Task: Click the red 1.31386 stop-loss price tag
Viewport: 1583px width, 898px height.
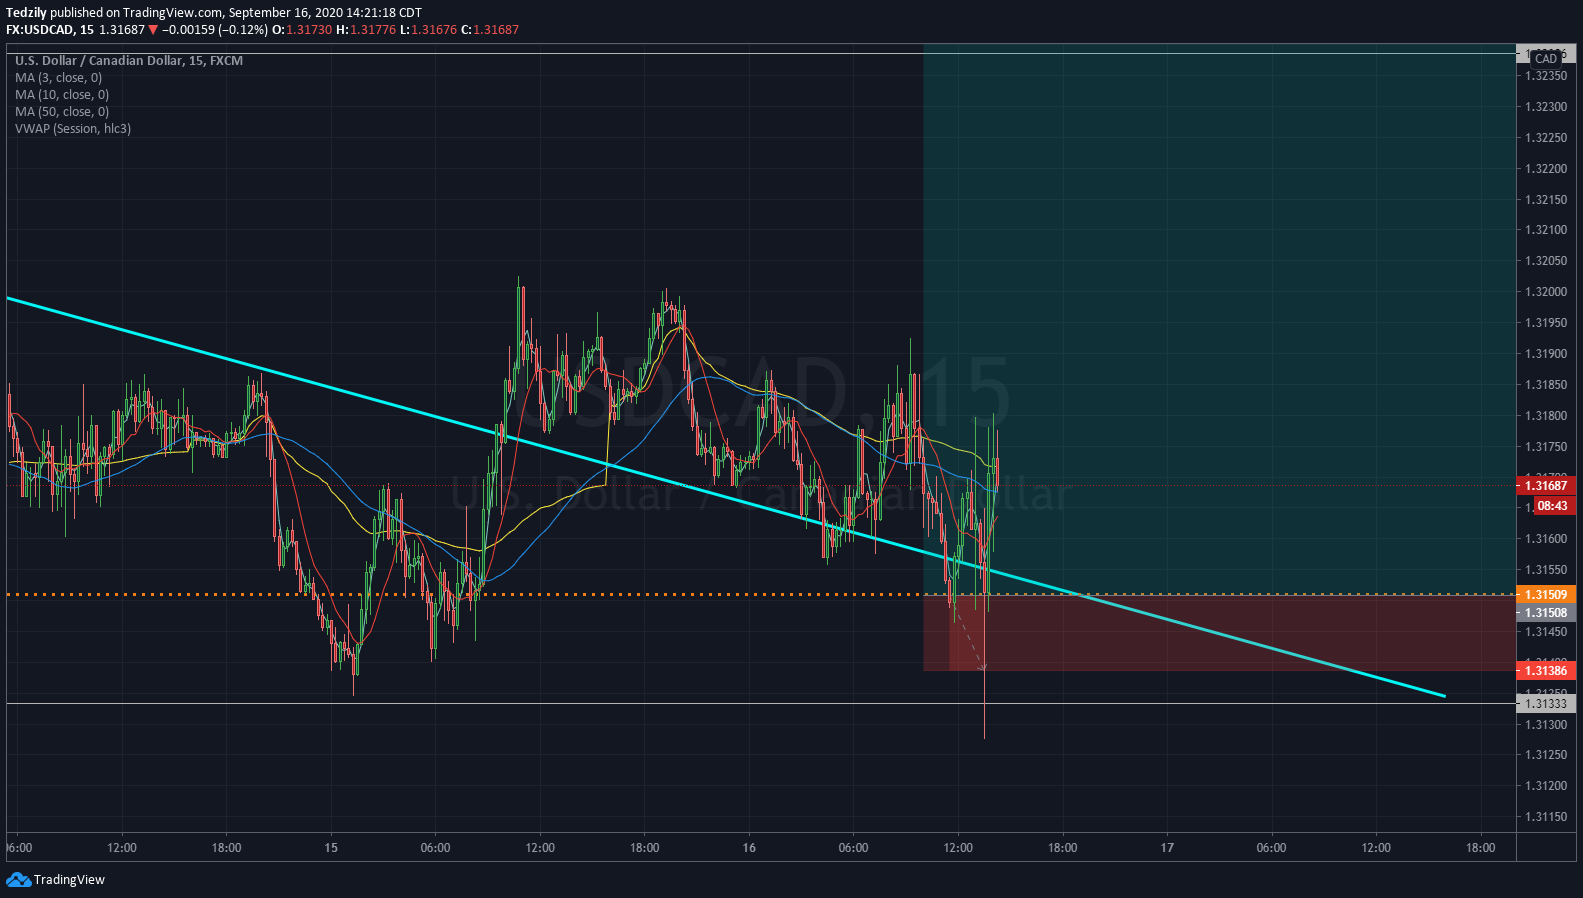Action: click(x=1546, y=671)
